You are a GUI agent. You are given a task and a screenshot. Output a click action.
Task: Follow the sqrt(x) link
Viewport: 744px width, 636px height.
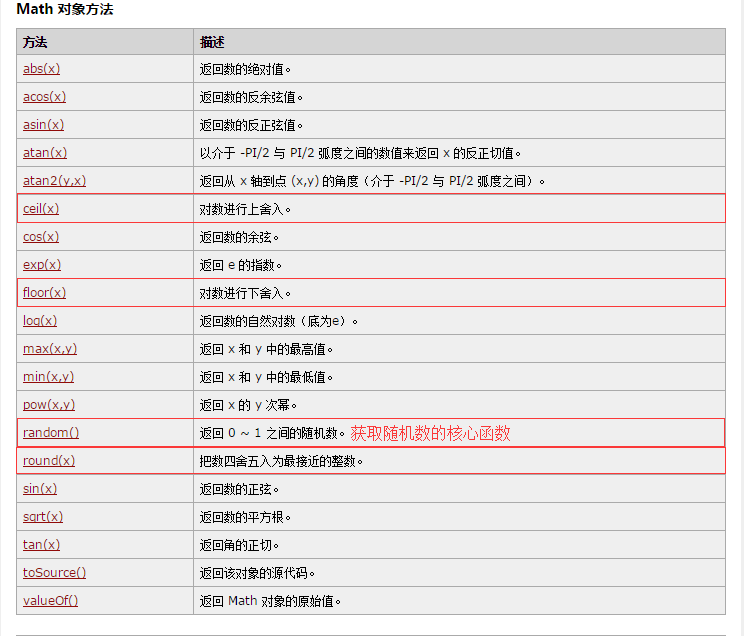pos(43,517)
